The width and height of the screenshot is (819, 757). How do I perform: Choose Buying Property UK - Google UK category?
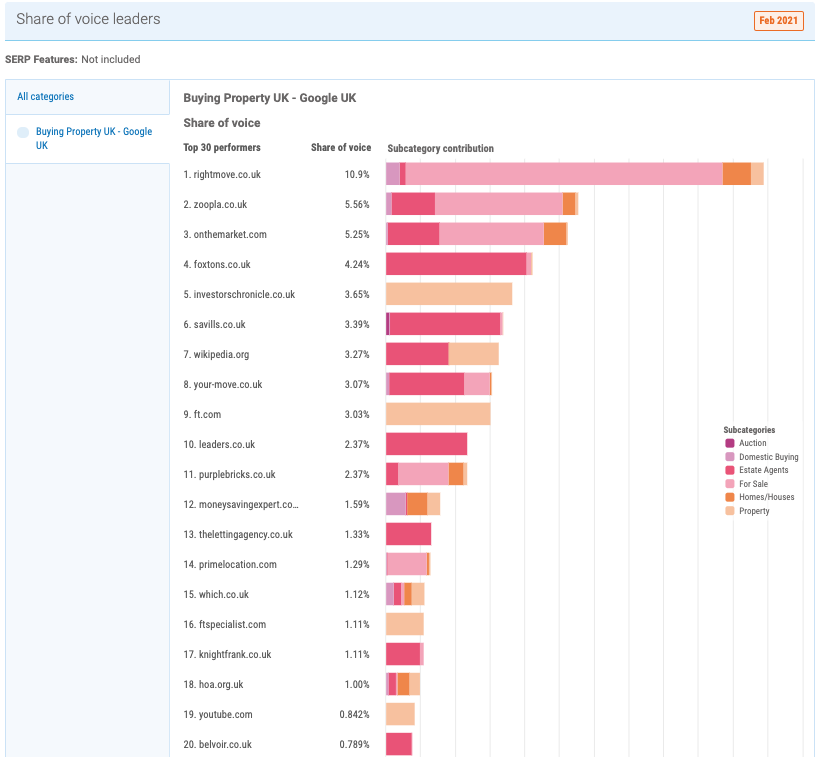click(x=94, y=138)
